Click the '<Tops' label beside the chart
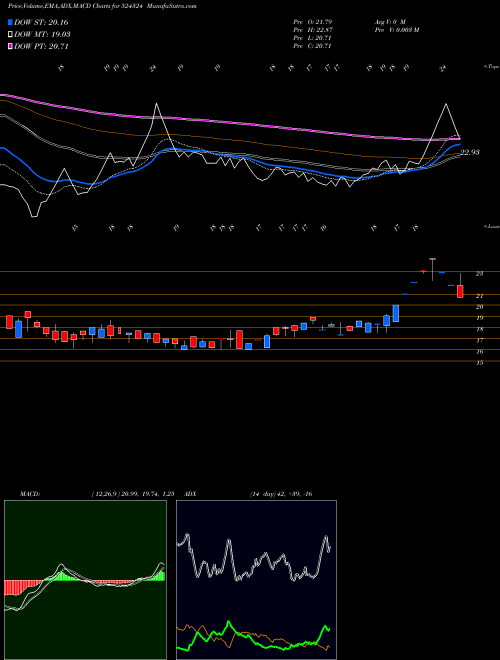 pos(491,67)
